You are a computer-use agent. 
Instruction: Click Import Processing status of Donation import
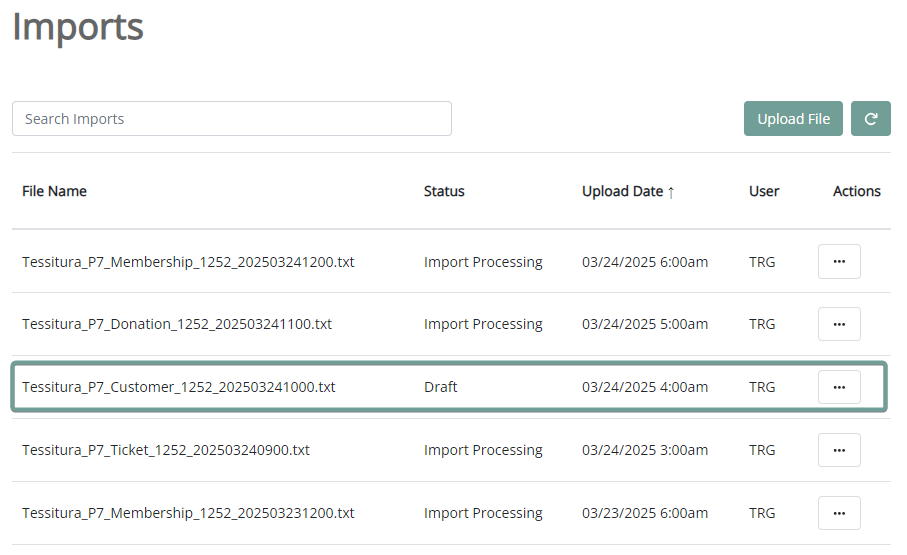(483, 324)
